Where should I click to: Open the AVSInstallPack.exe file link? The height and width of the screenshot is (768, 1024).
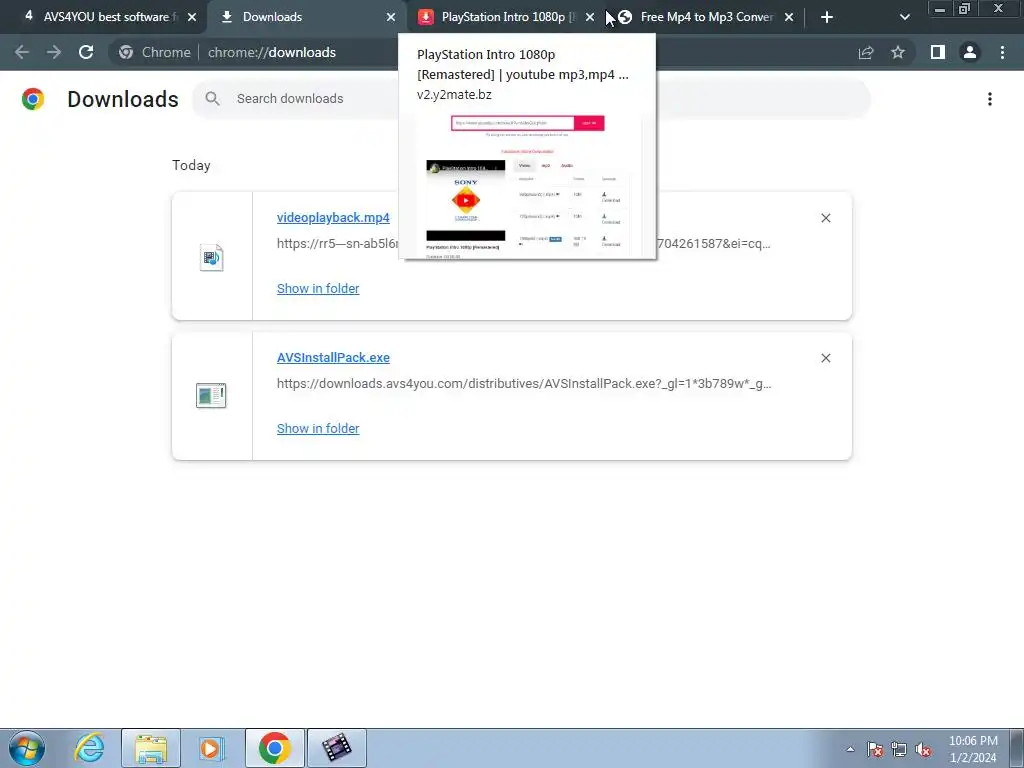click(x=333, y=358)
